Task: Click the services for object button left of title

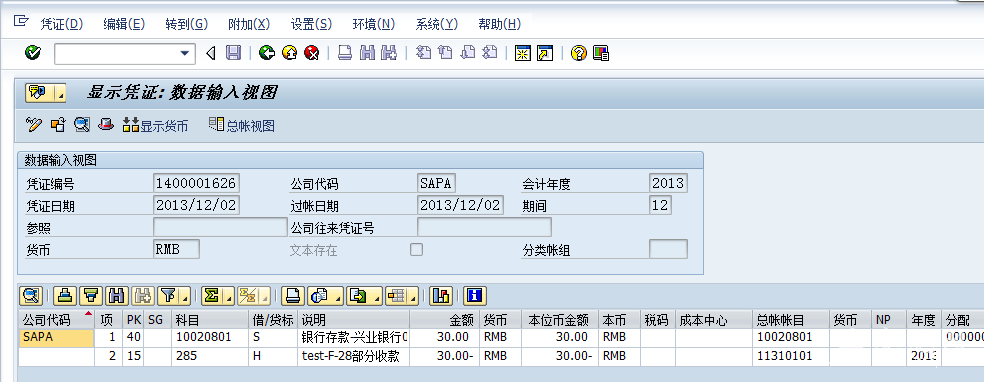Action: coord(38,93)
